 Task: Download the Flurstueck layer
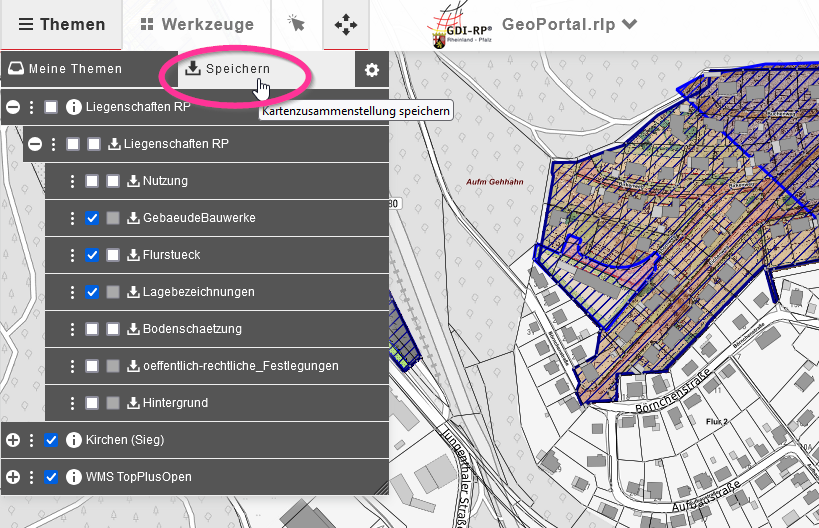tap(134, 255)
